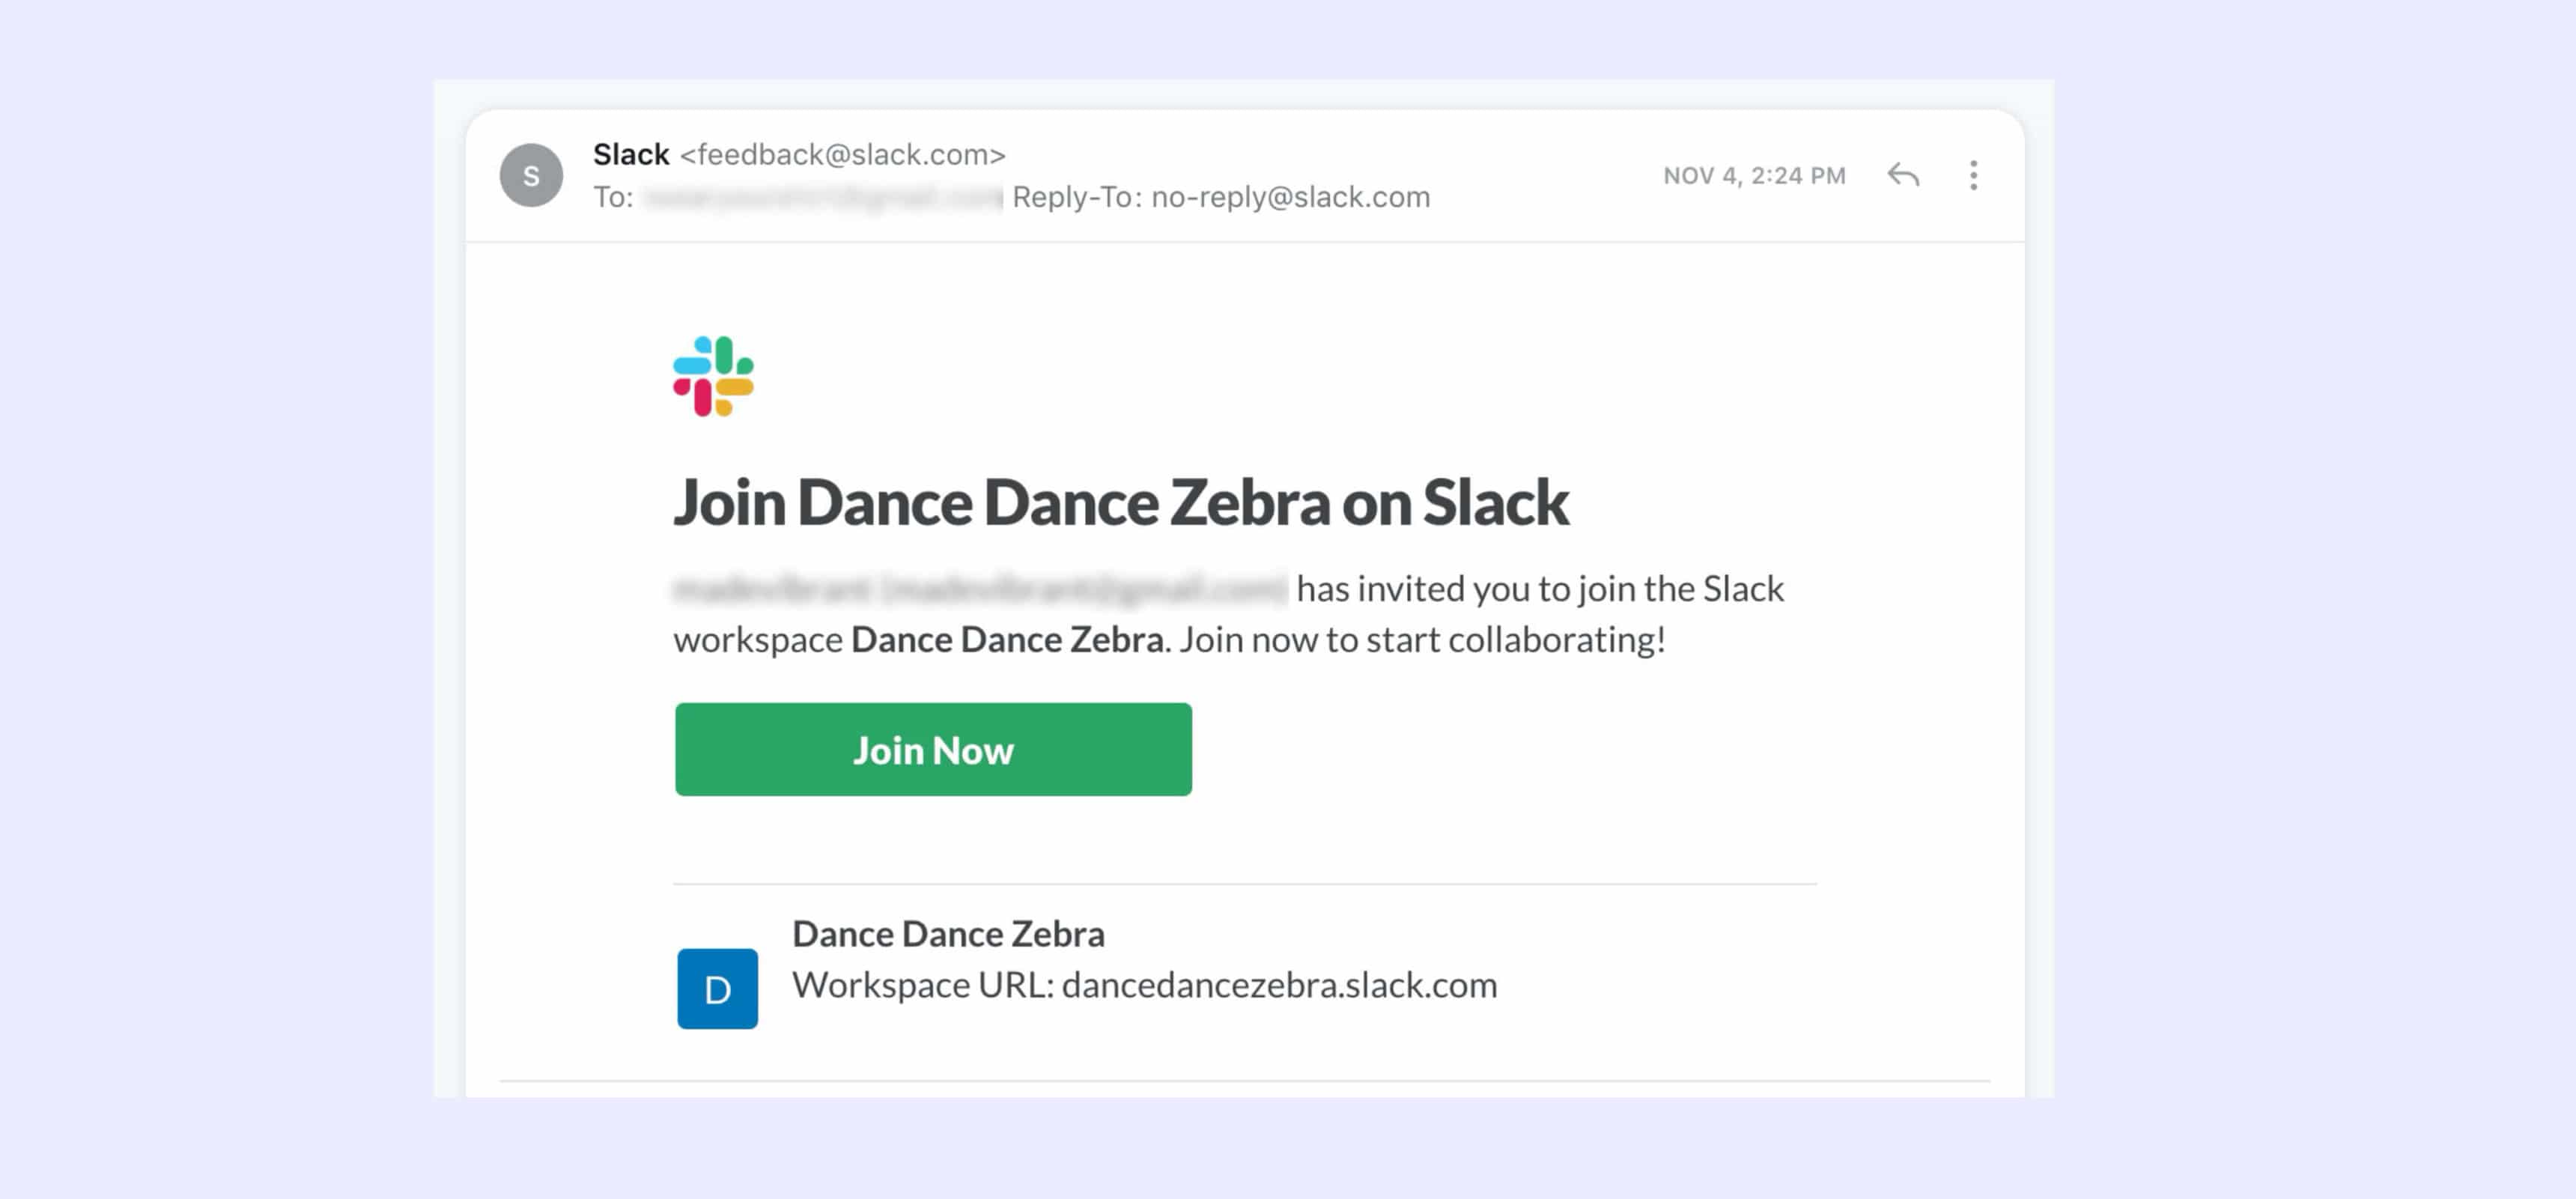Open the dancedancezebra.slack.com workspace URL
This screenshot has height=1199, width=2576.
tap(1279, 985)
